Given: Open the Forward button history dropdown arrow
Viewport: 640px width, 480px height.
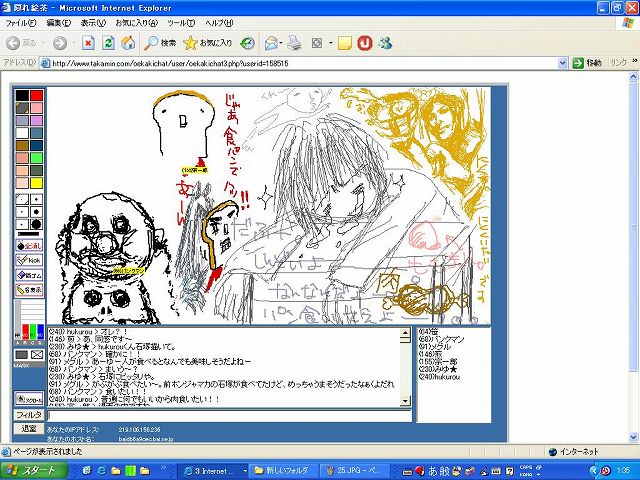Looking at the screenshot, I should (x=73, y=43).
